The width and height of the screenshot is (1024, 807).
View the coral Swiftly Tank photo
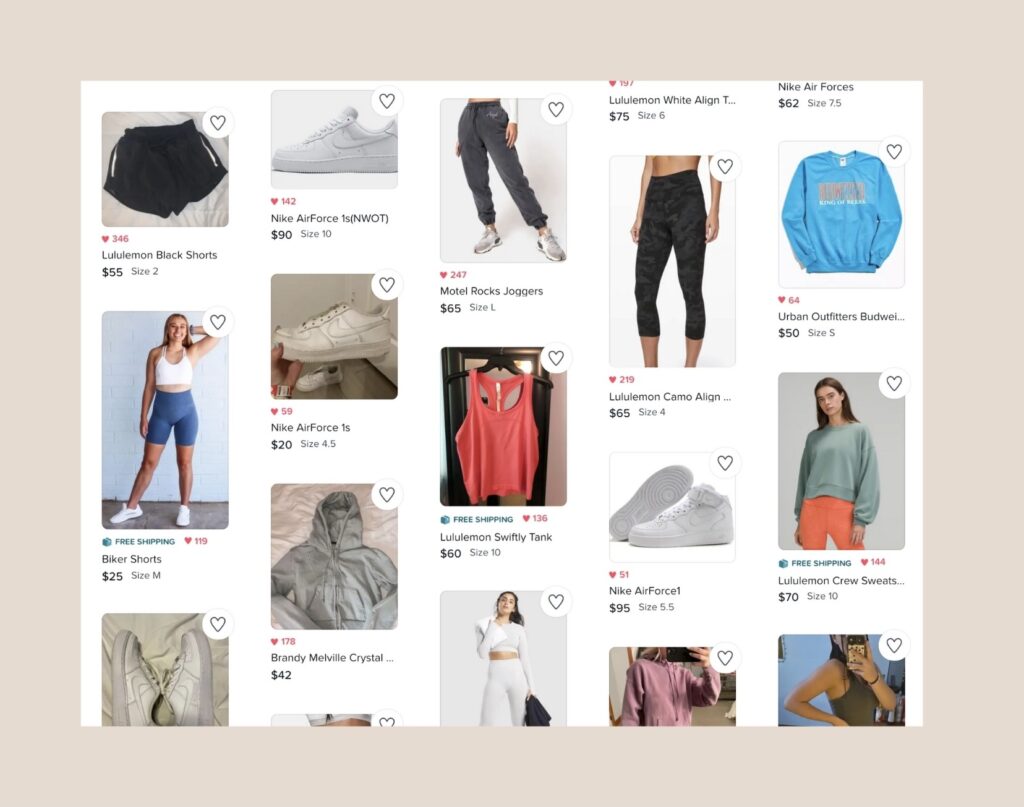pyautogui.click(x=503, y=426)
